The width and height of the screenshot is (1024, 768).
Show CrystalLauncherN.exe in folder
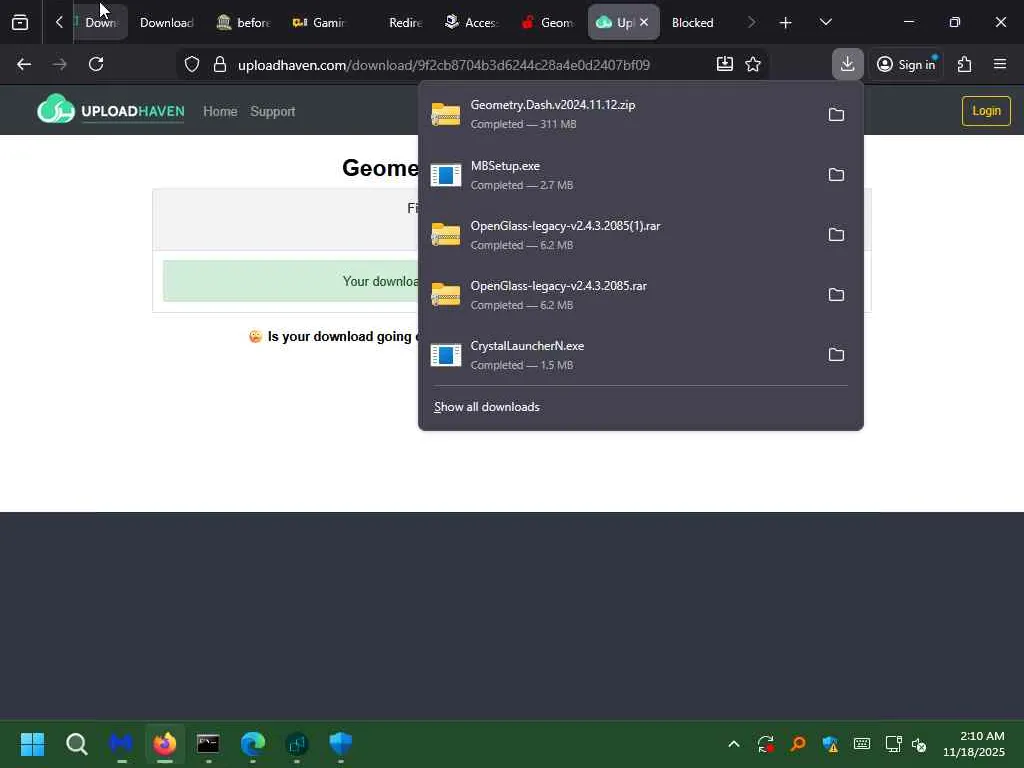click(836, 355)
